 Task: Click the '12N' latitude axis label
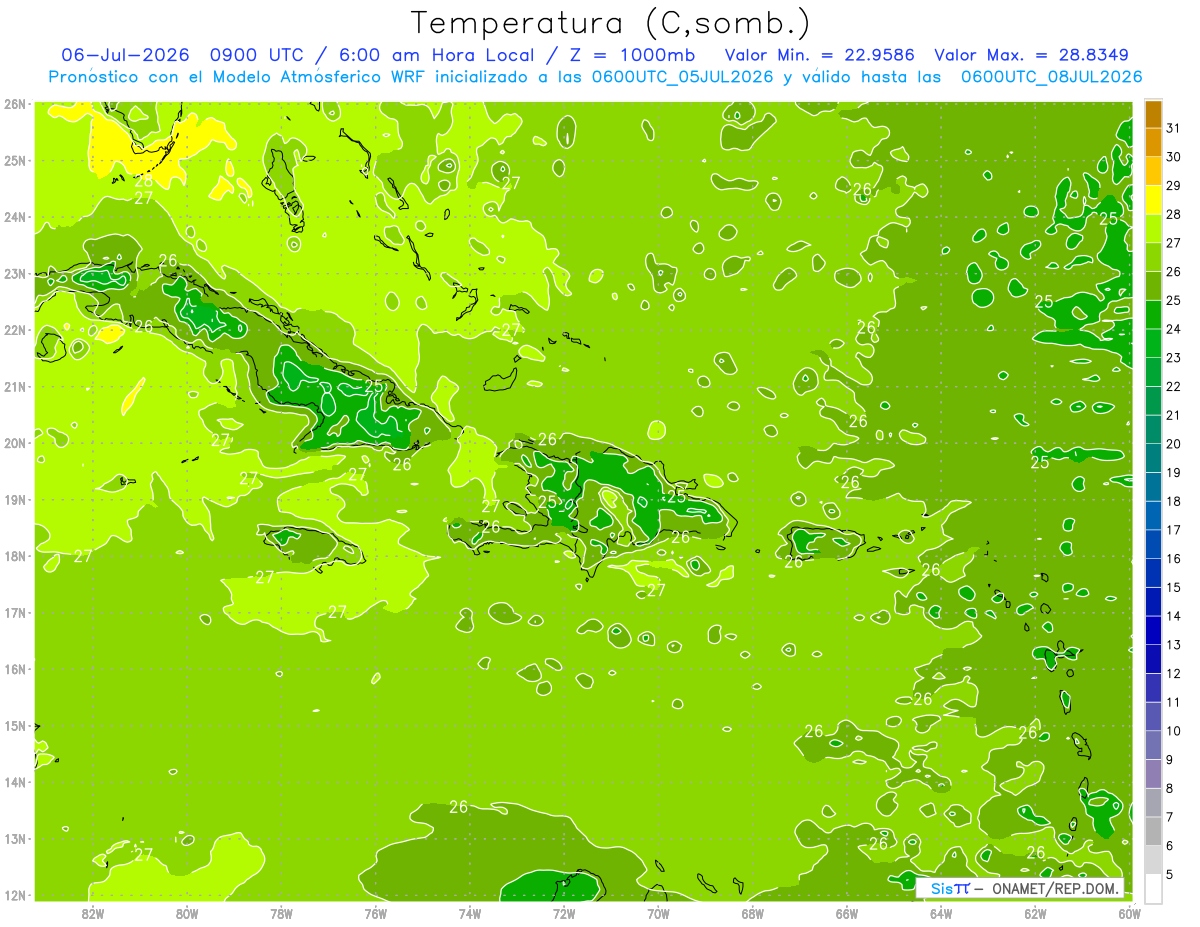click(14, 894)
